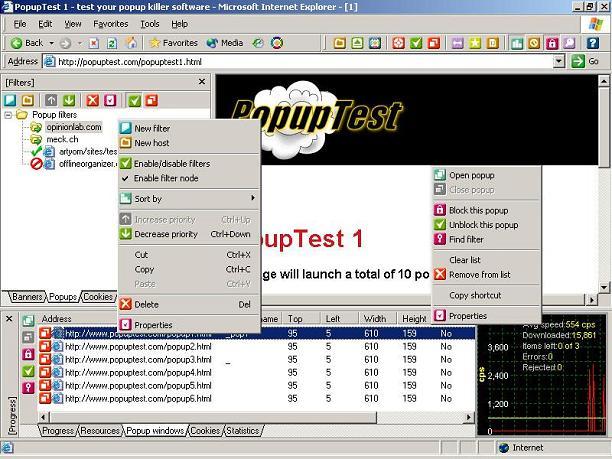Toggle Enable/disable filters in context menu
612x459 pixels.
coord(189,164)
